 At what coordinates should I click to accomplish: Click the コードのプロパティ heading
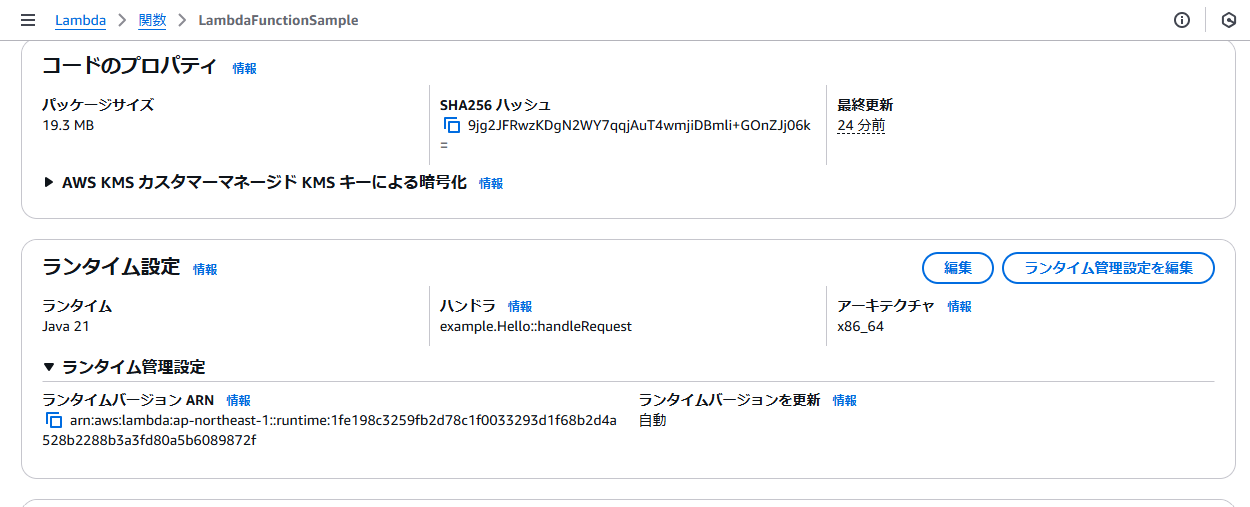[129, 67]
